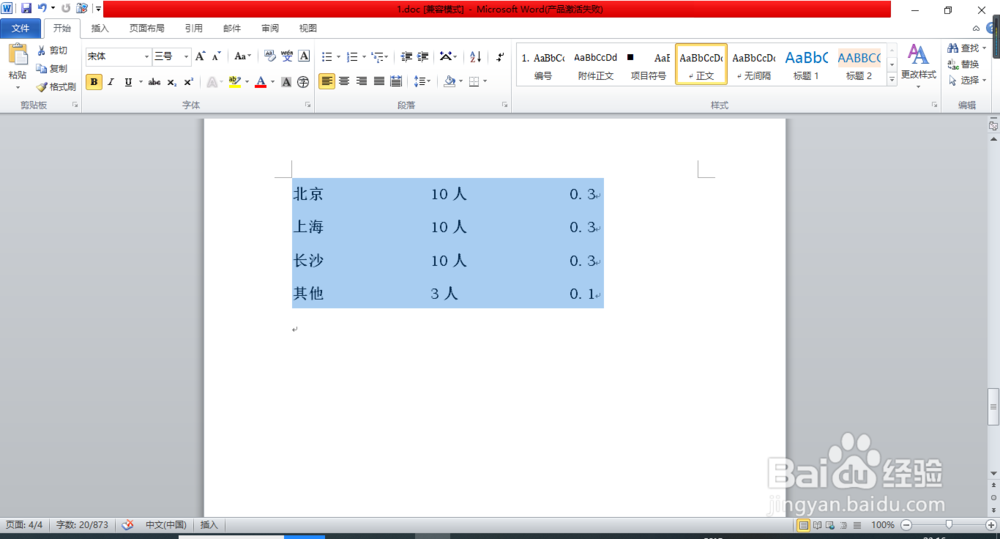Clear formatting using the eraser A icon
The height and width of the screenshot is (539, 1000).
269,57
